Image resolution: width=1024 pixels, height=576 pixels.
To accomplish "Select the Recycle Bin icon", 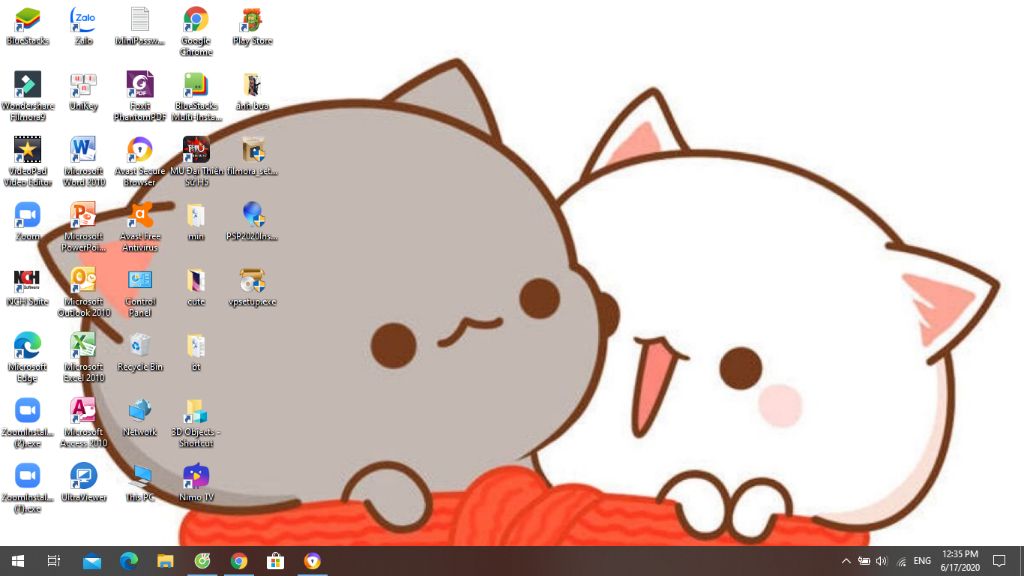I will click(140, 353).
